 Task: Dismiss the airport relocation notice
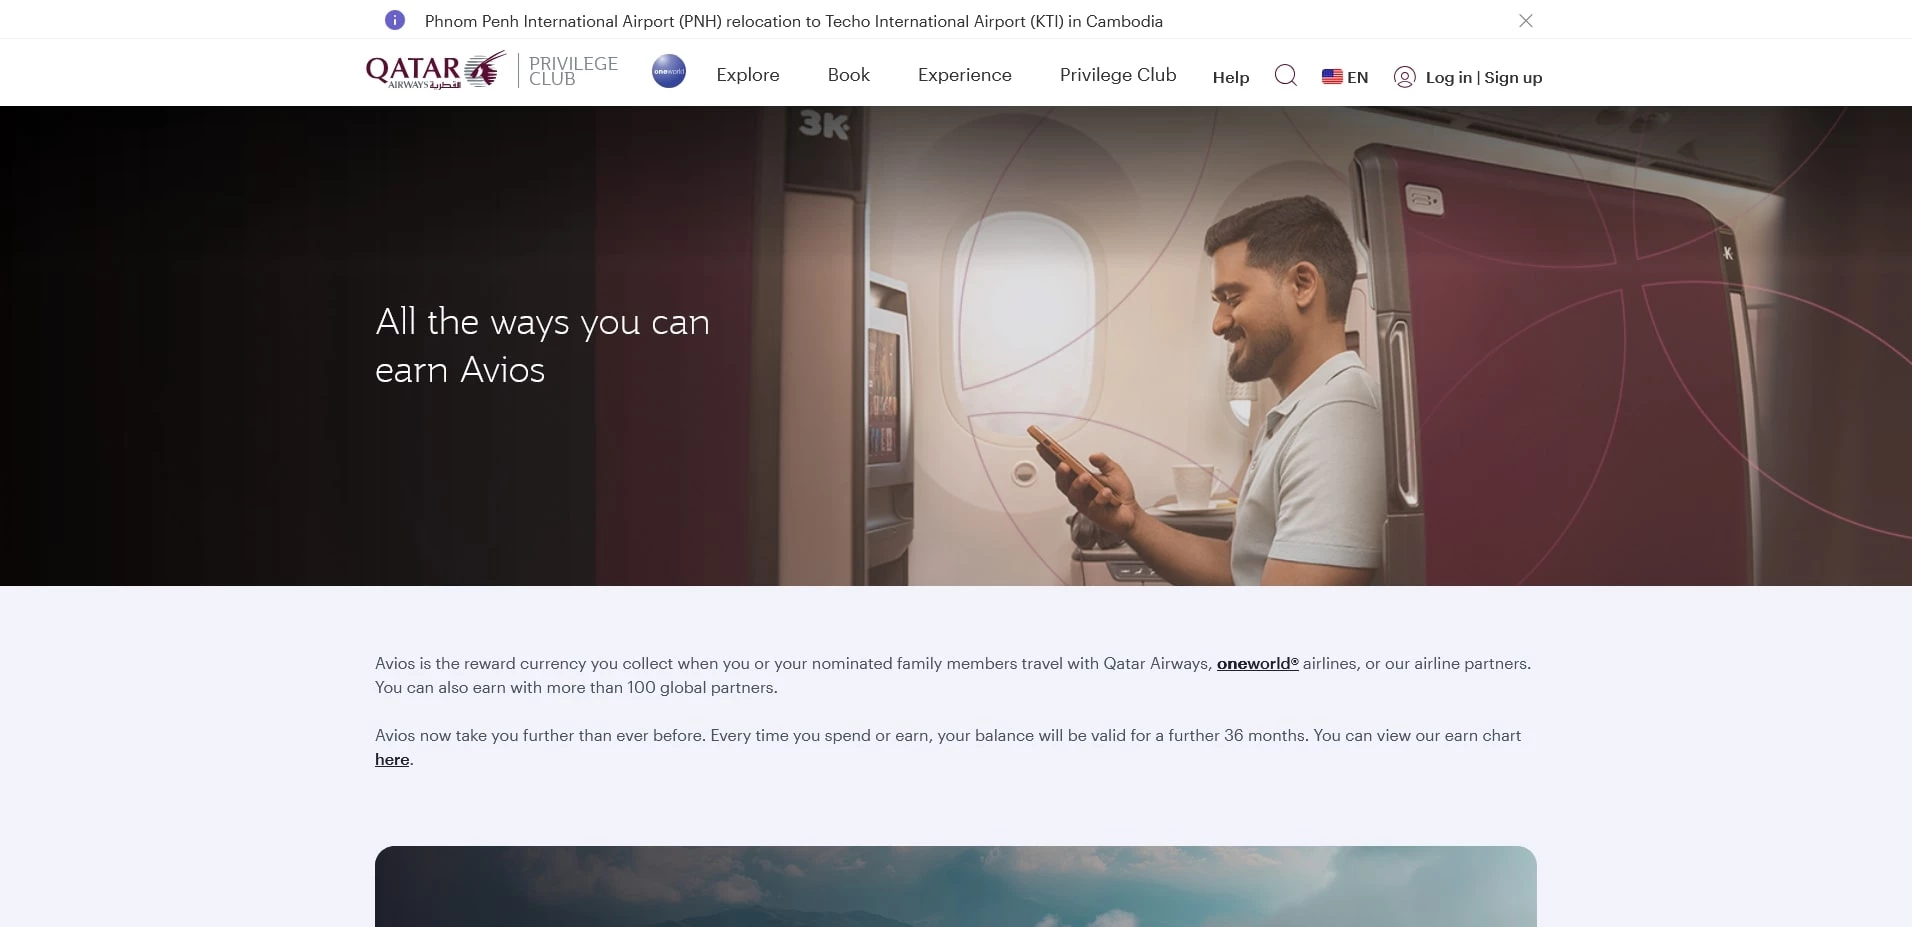(x=1525, y=20)
